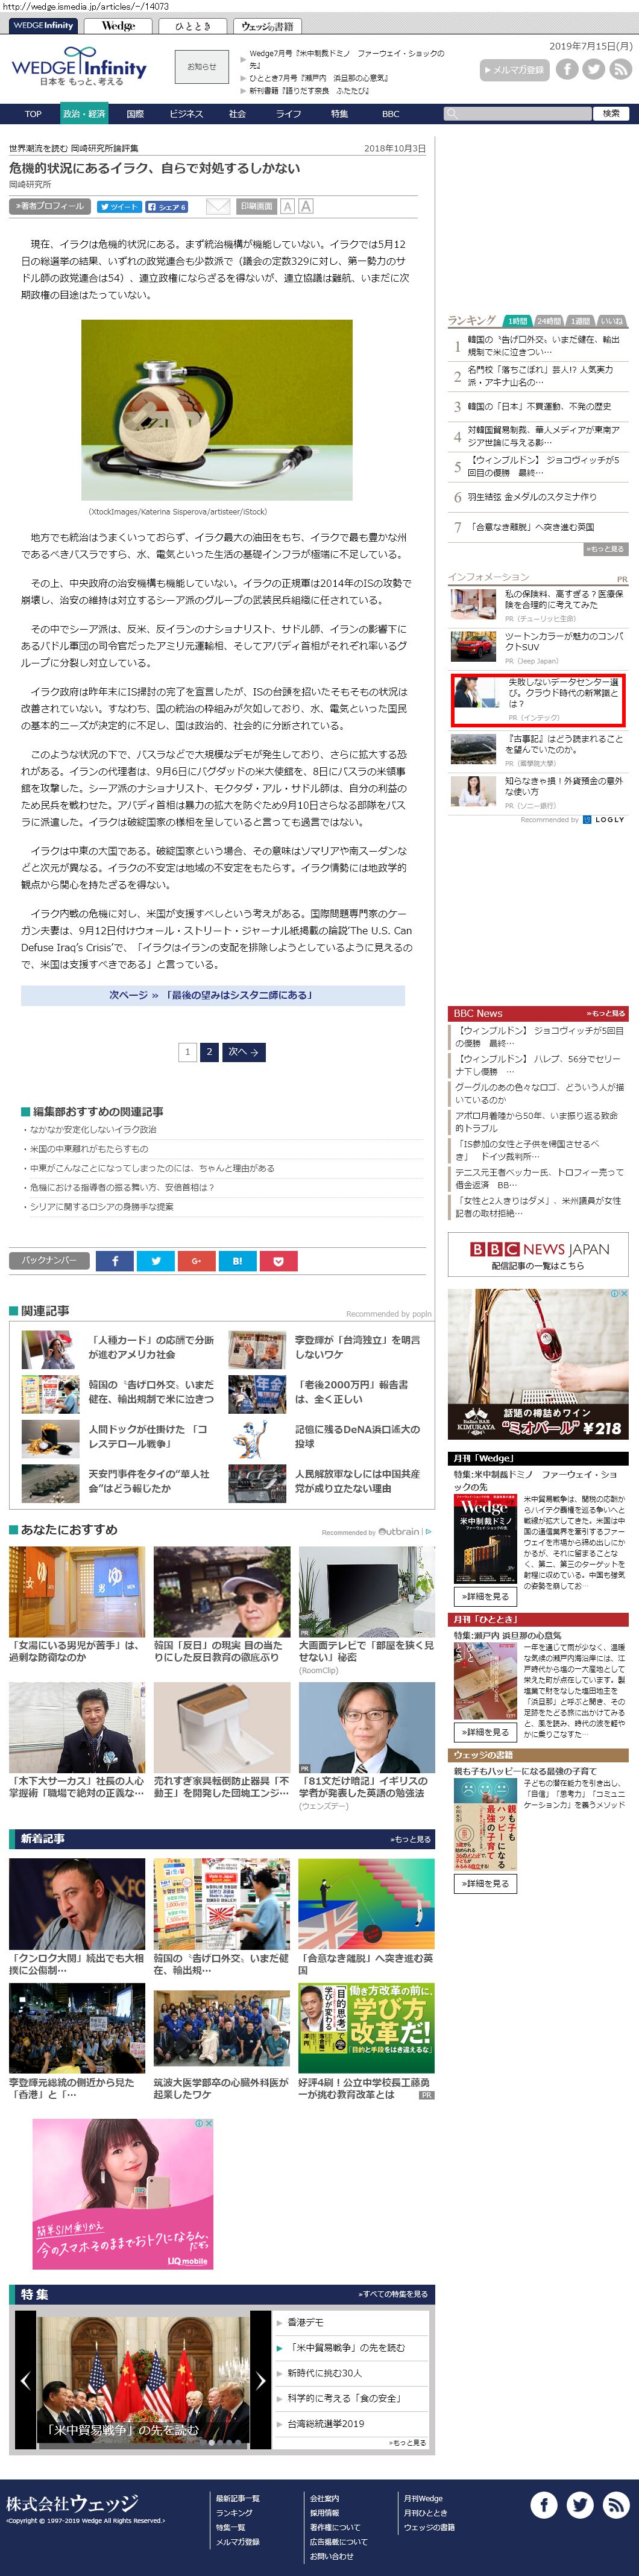The height and width of the screenshot is (2576, 639).
Task: Open すべての特集を見る link
Action: 393,2294
